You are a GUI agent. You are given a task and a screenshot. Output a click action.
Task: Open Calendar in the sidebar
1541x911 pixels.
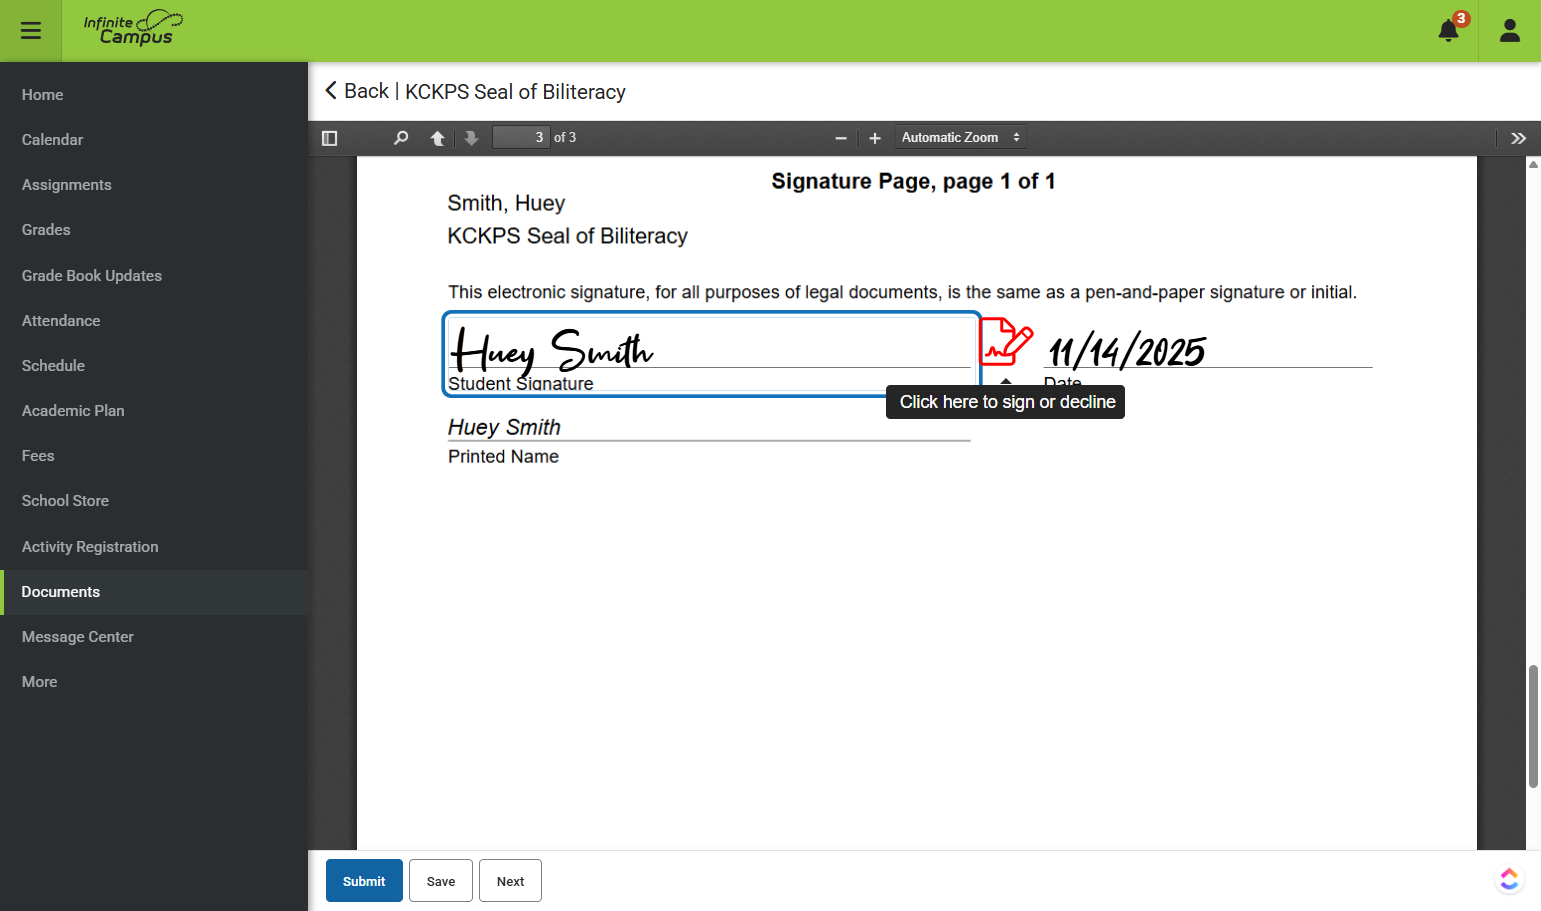154,140
